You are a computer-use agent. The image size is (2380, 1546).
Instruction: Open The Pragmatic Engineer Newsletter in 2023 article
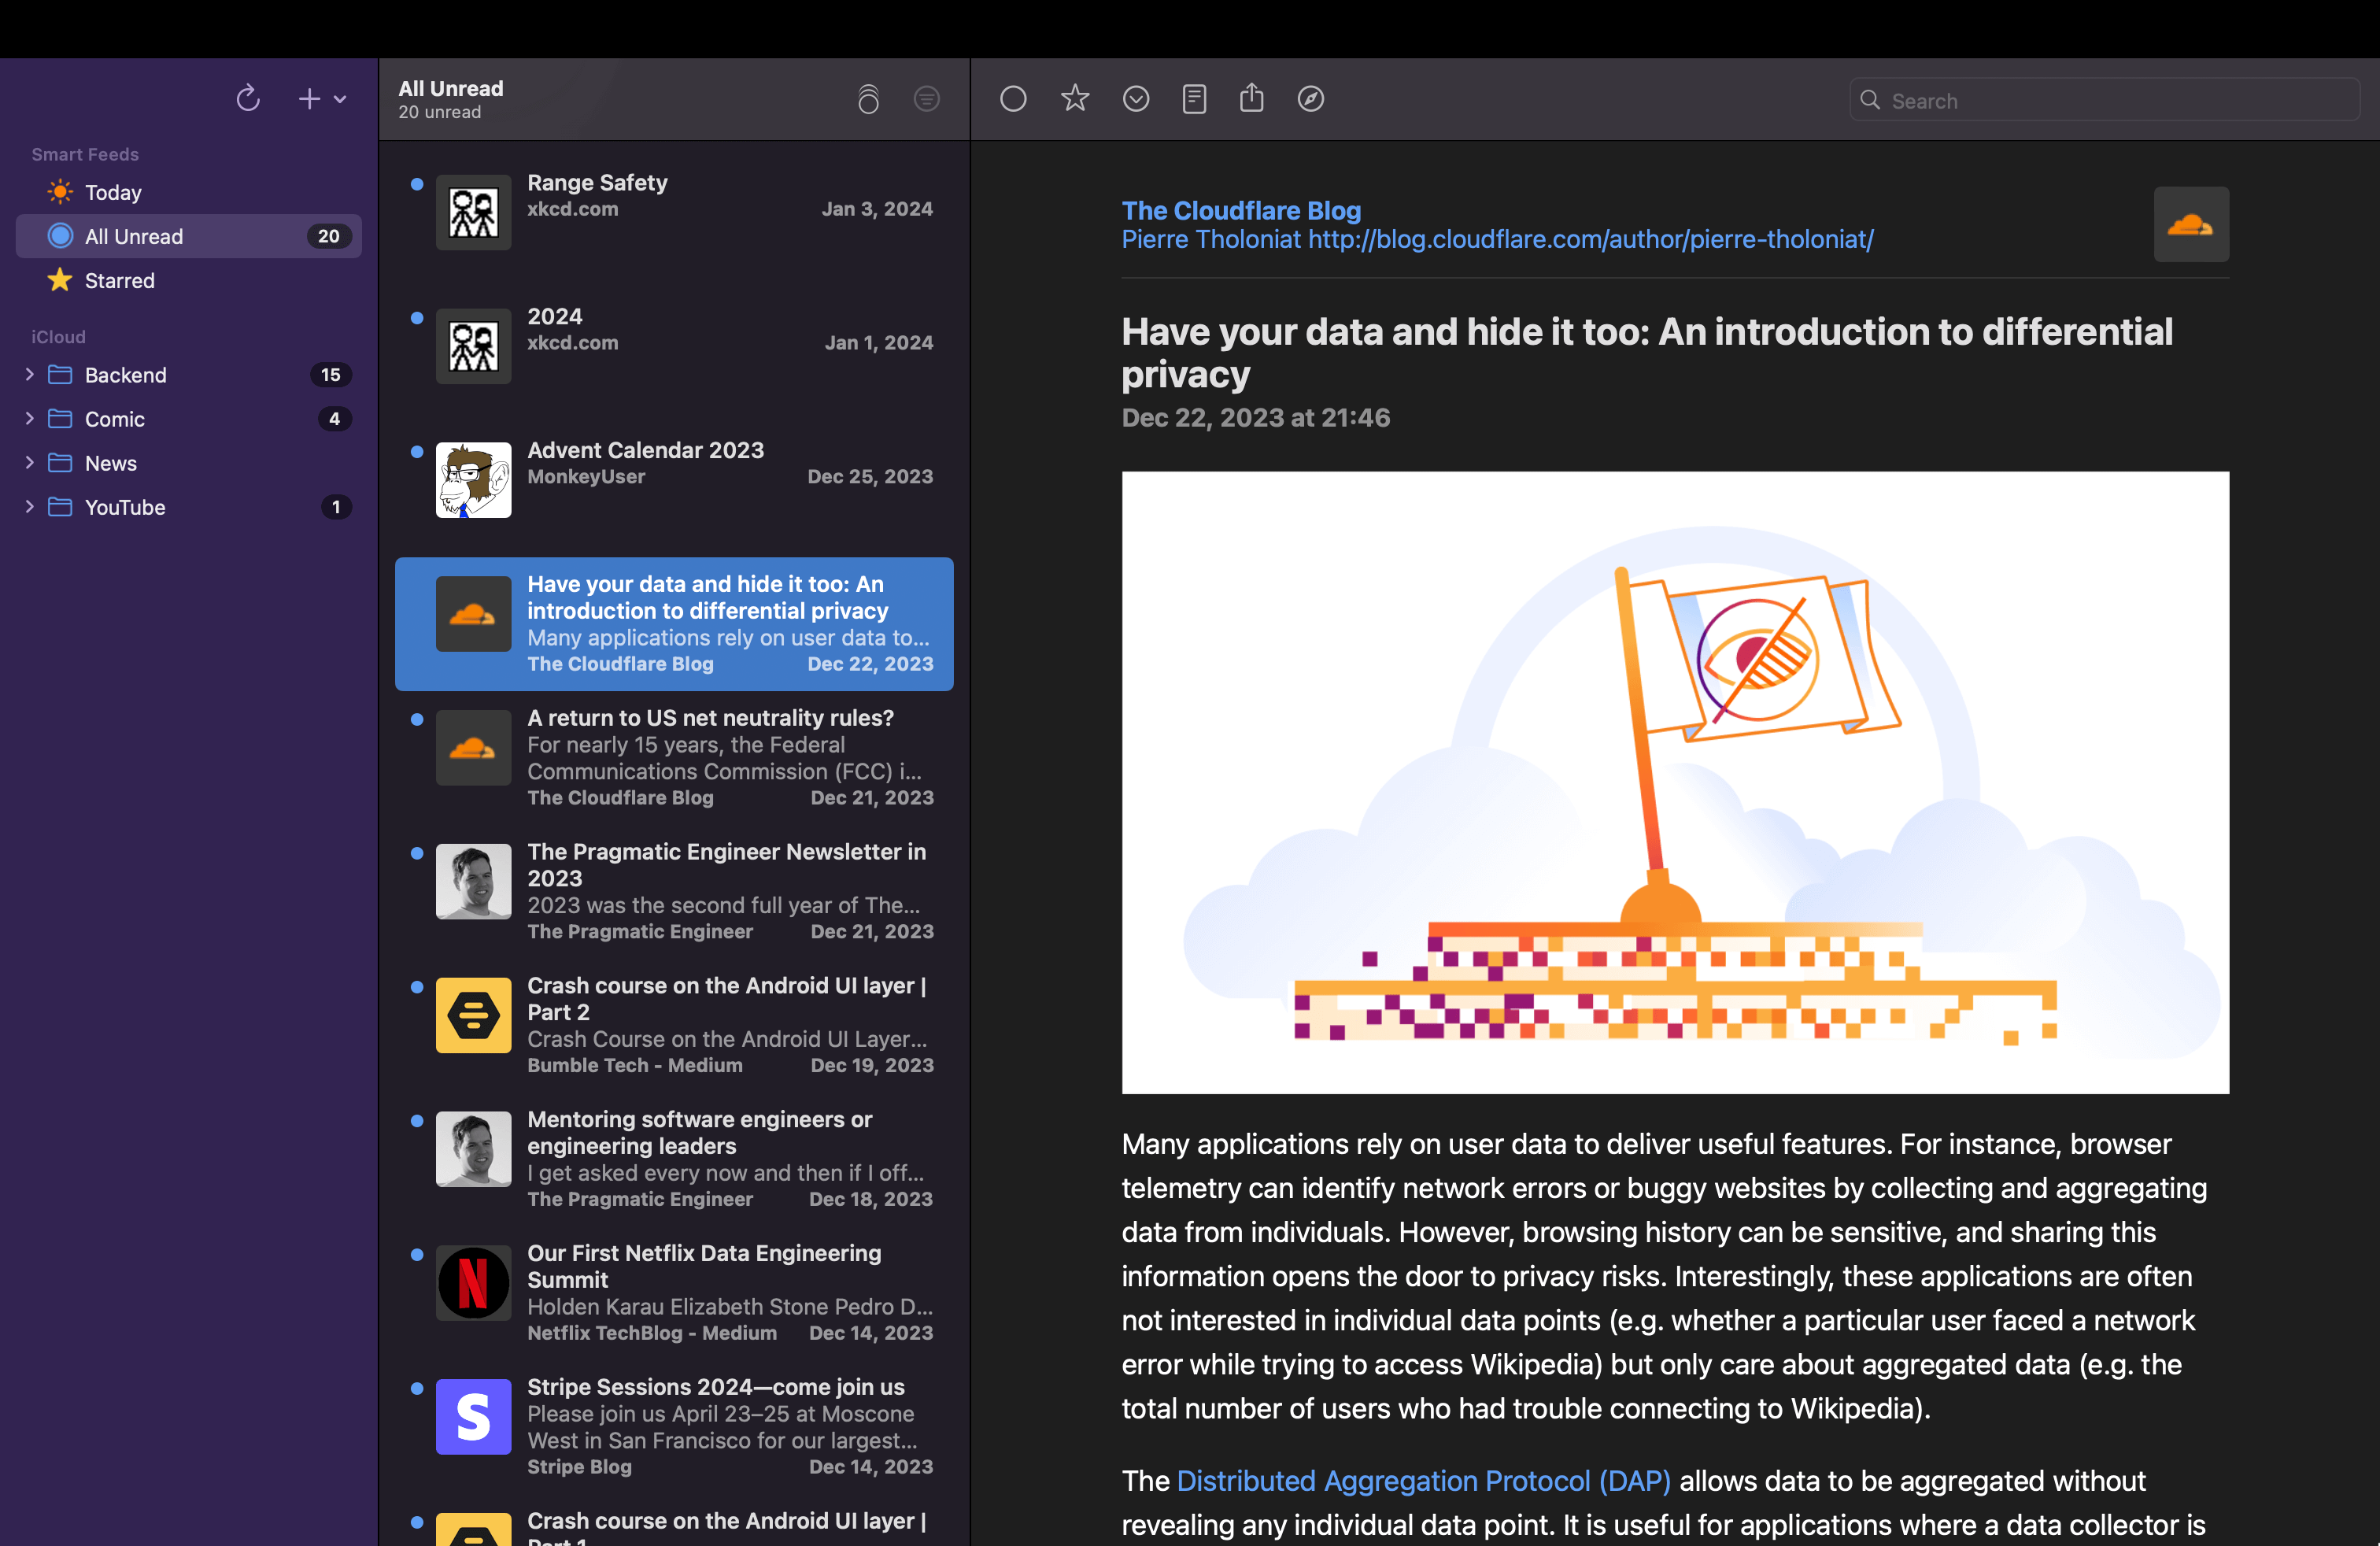674,891
